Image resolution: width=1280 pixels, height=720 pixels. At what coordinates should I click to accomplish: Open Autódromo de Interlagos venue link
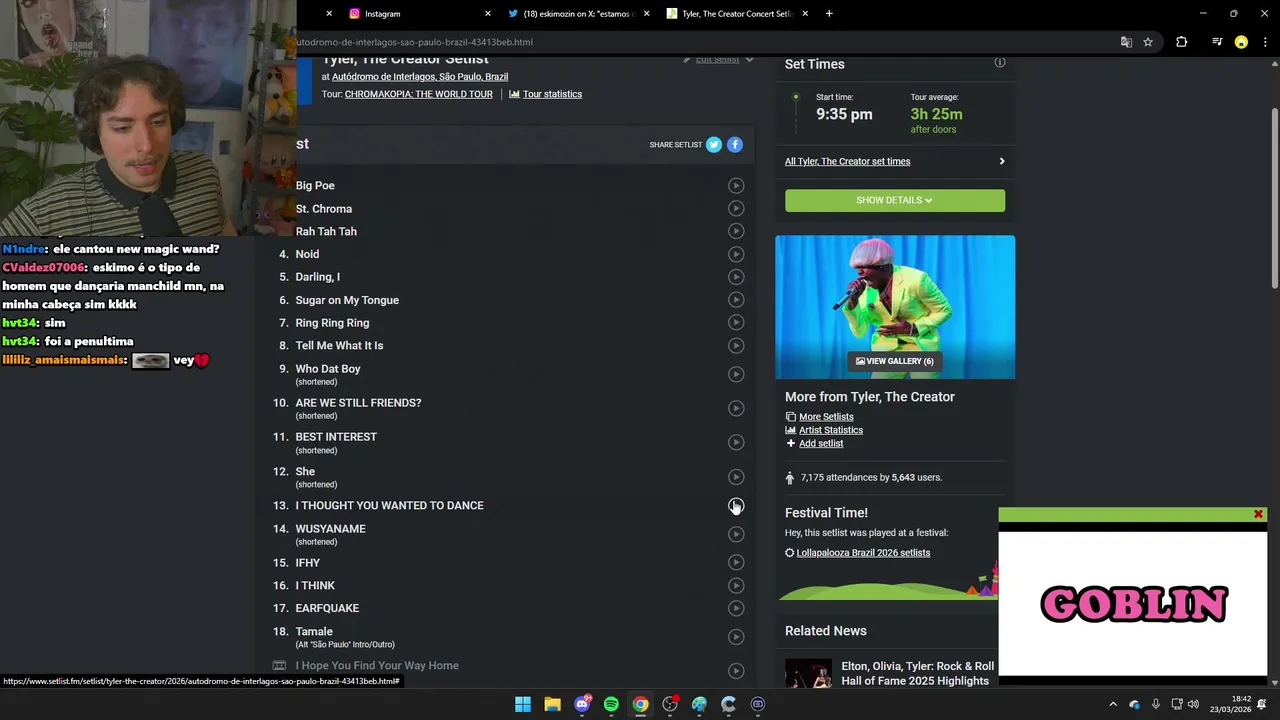[x=420, y=77]
